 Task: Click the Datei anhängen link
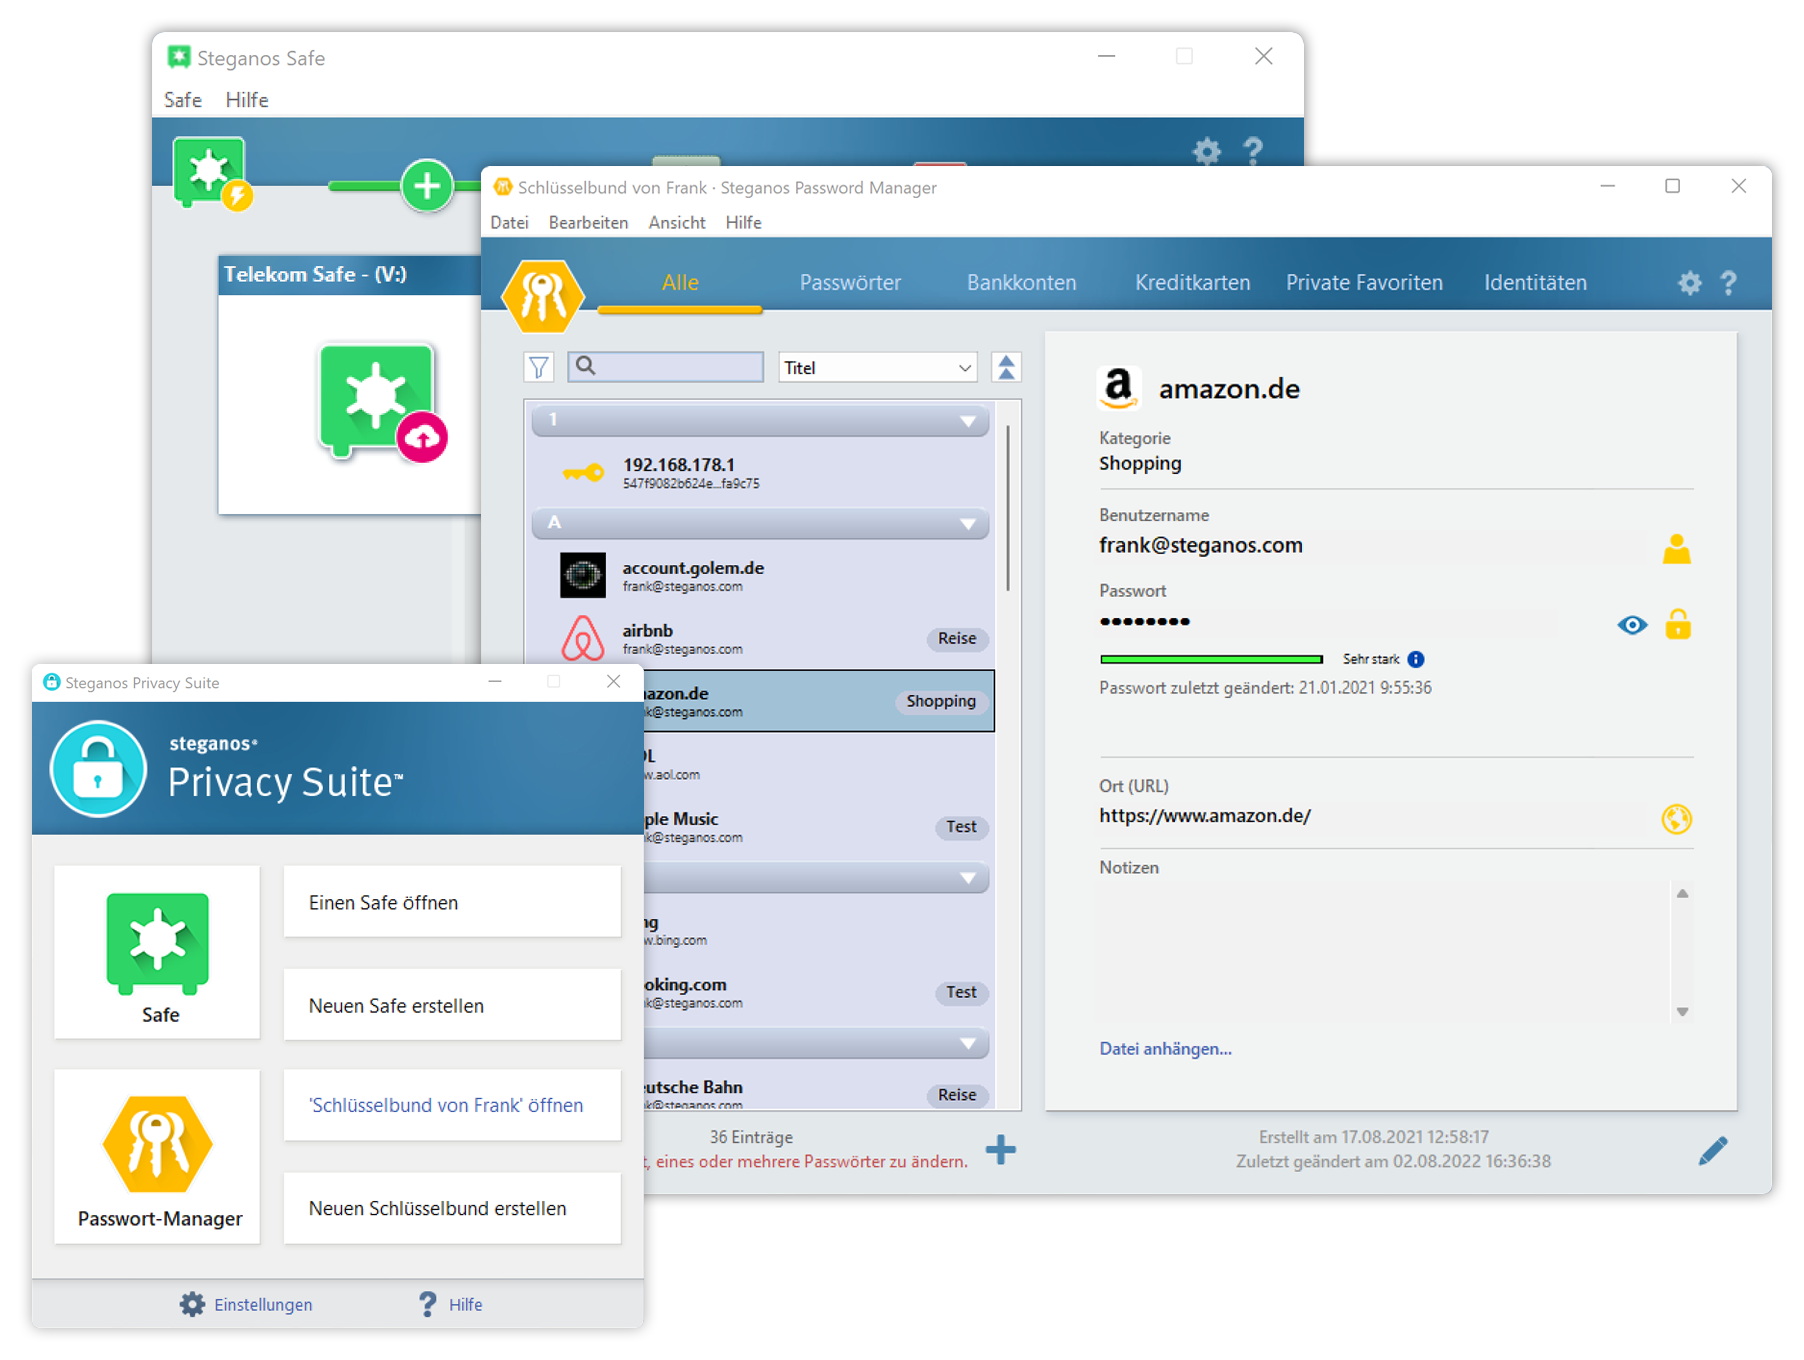1165,1048
